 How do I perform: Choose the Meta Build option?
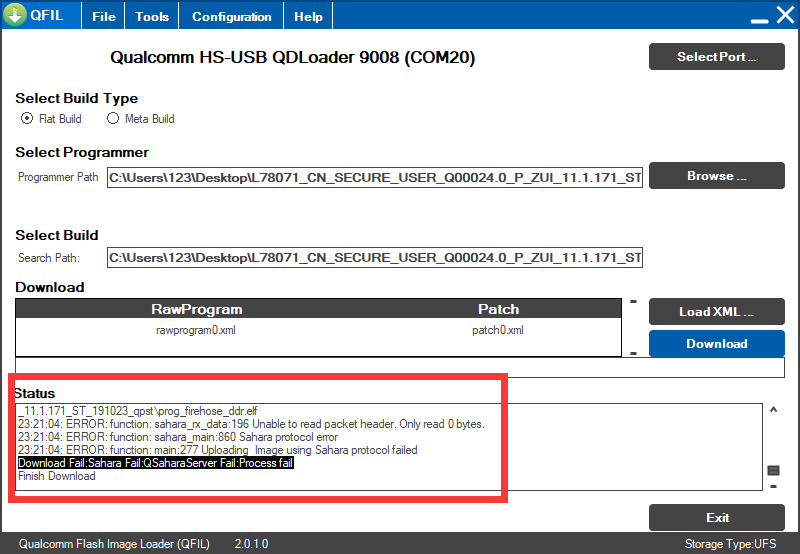(x=113, y=119)
